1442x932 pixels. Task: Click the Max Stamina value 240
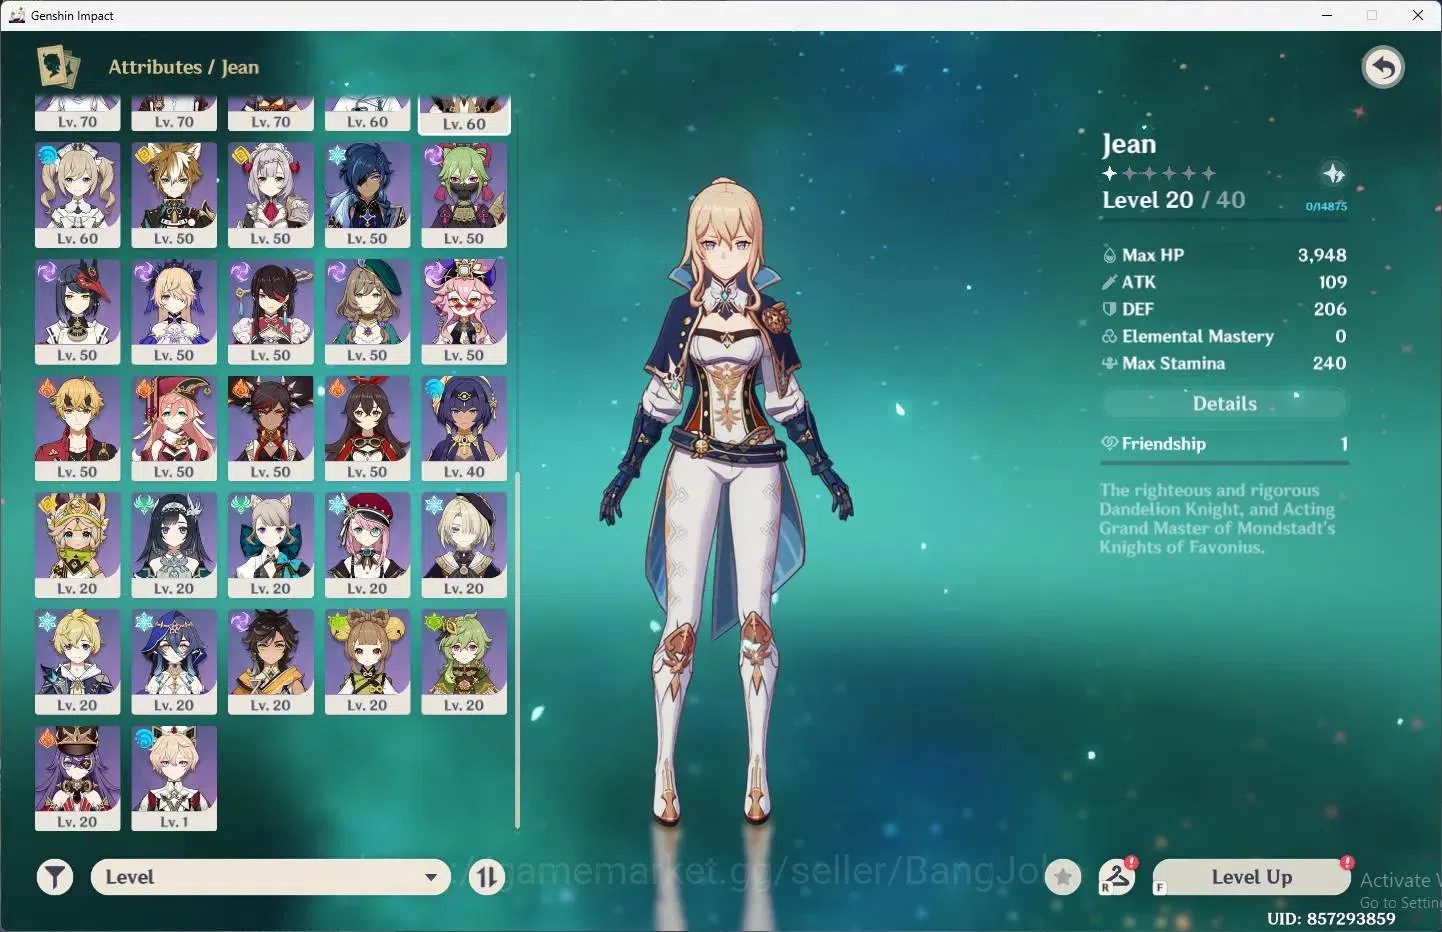(1329, 363)
